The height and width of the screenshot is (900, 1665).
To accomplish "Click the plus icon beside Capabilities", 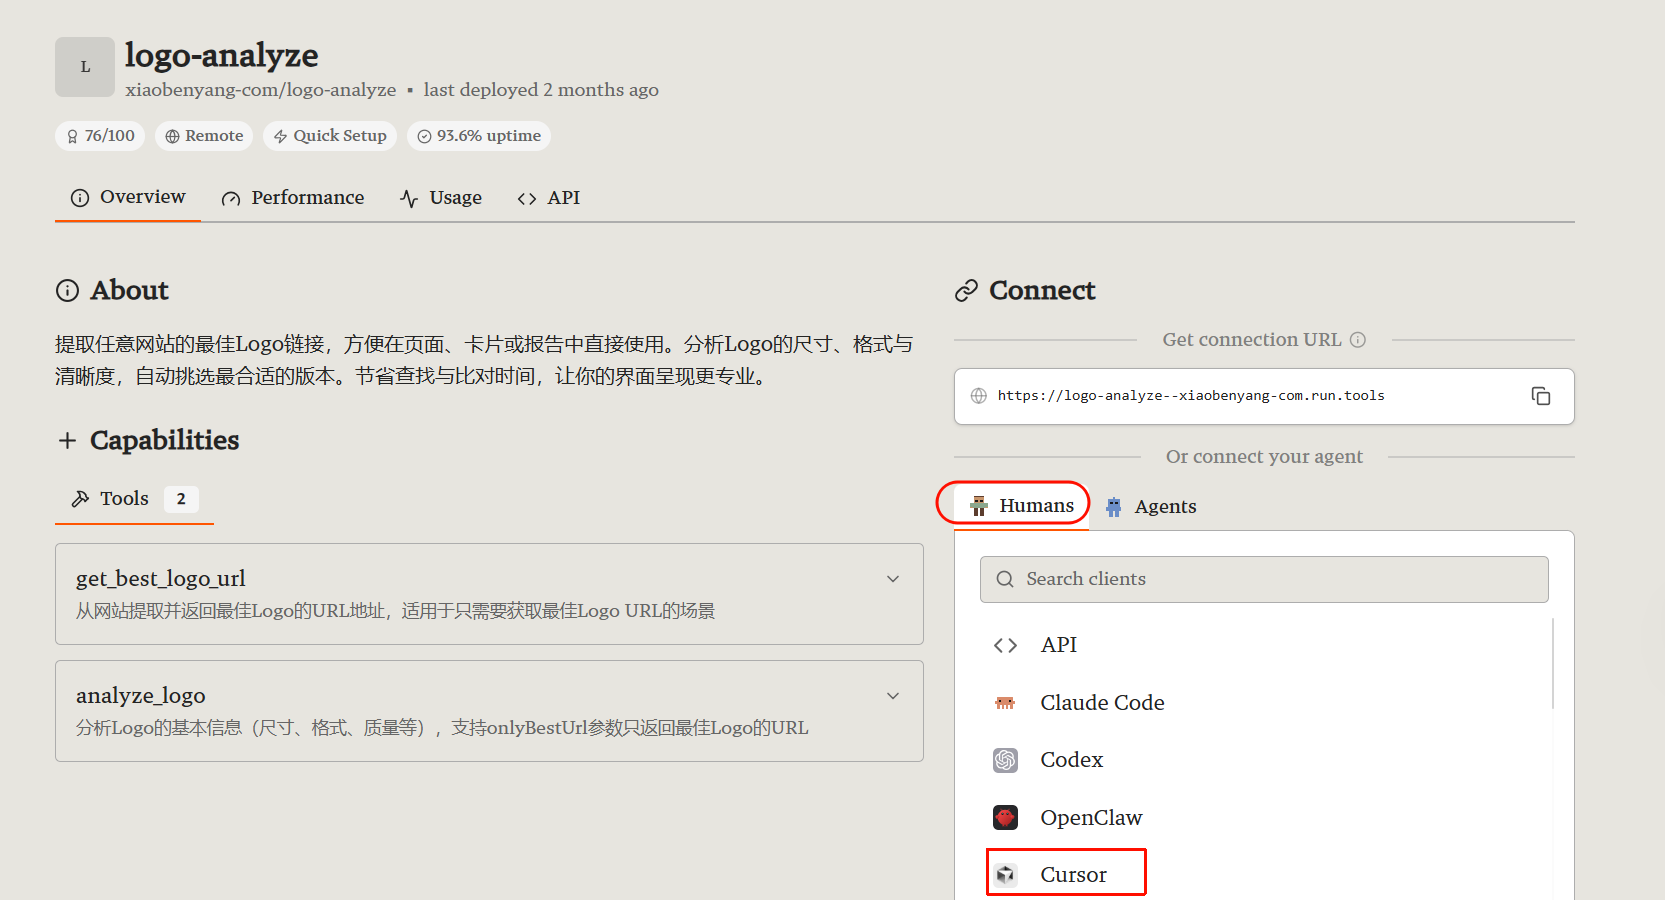I will point(67,440).
